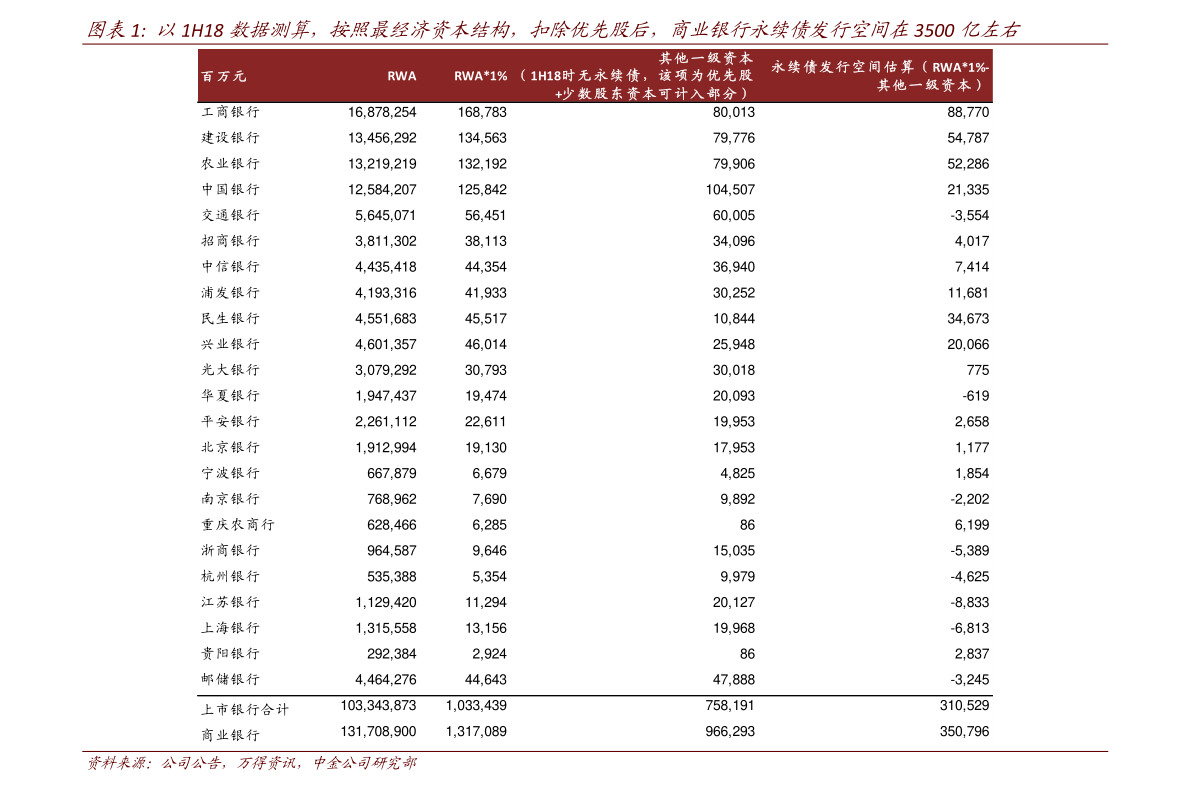Screen dimensions: 1191x792
Task: Click 江苏银行 issuance value -8,833
Action: pyautogui.click(x=969, y=602)
